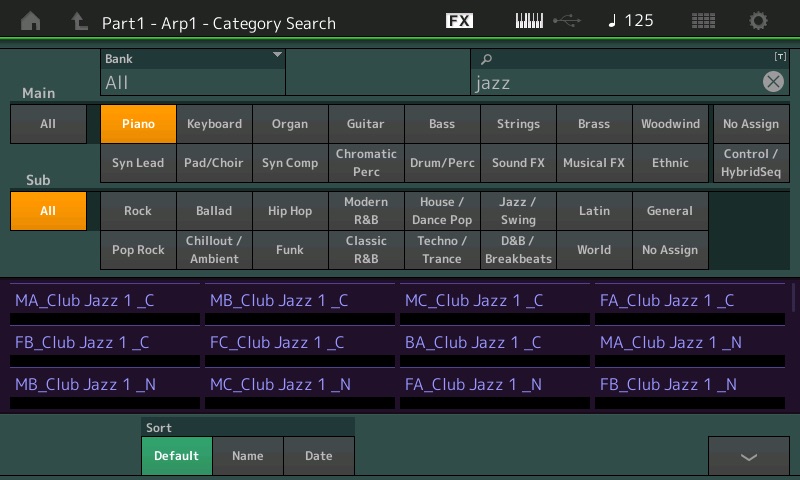The height and width of the screenshot is (480, 800).
Task: Choose the Ethnic category
Action: (x=670, y=163)
